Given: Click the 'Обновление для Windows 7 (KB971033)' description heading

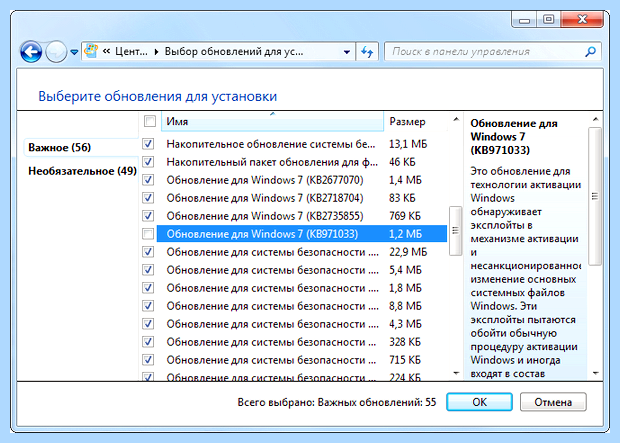Looking at the screenshot, I should tap(514, 137).
